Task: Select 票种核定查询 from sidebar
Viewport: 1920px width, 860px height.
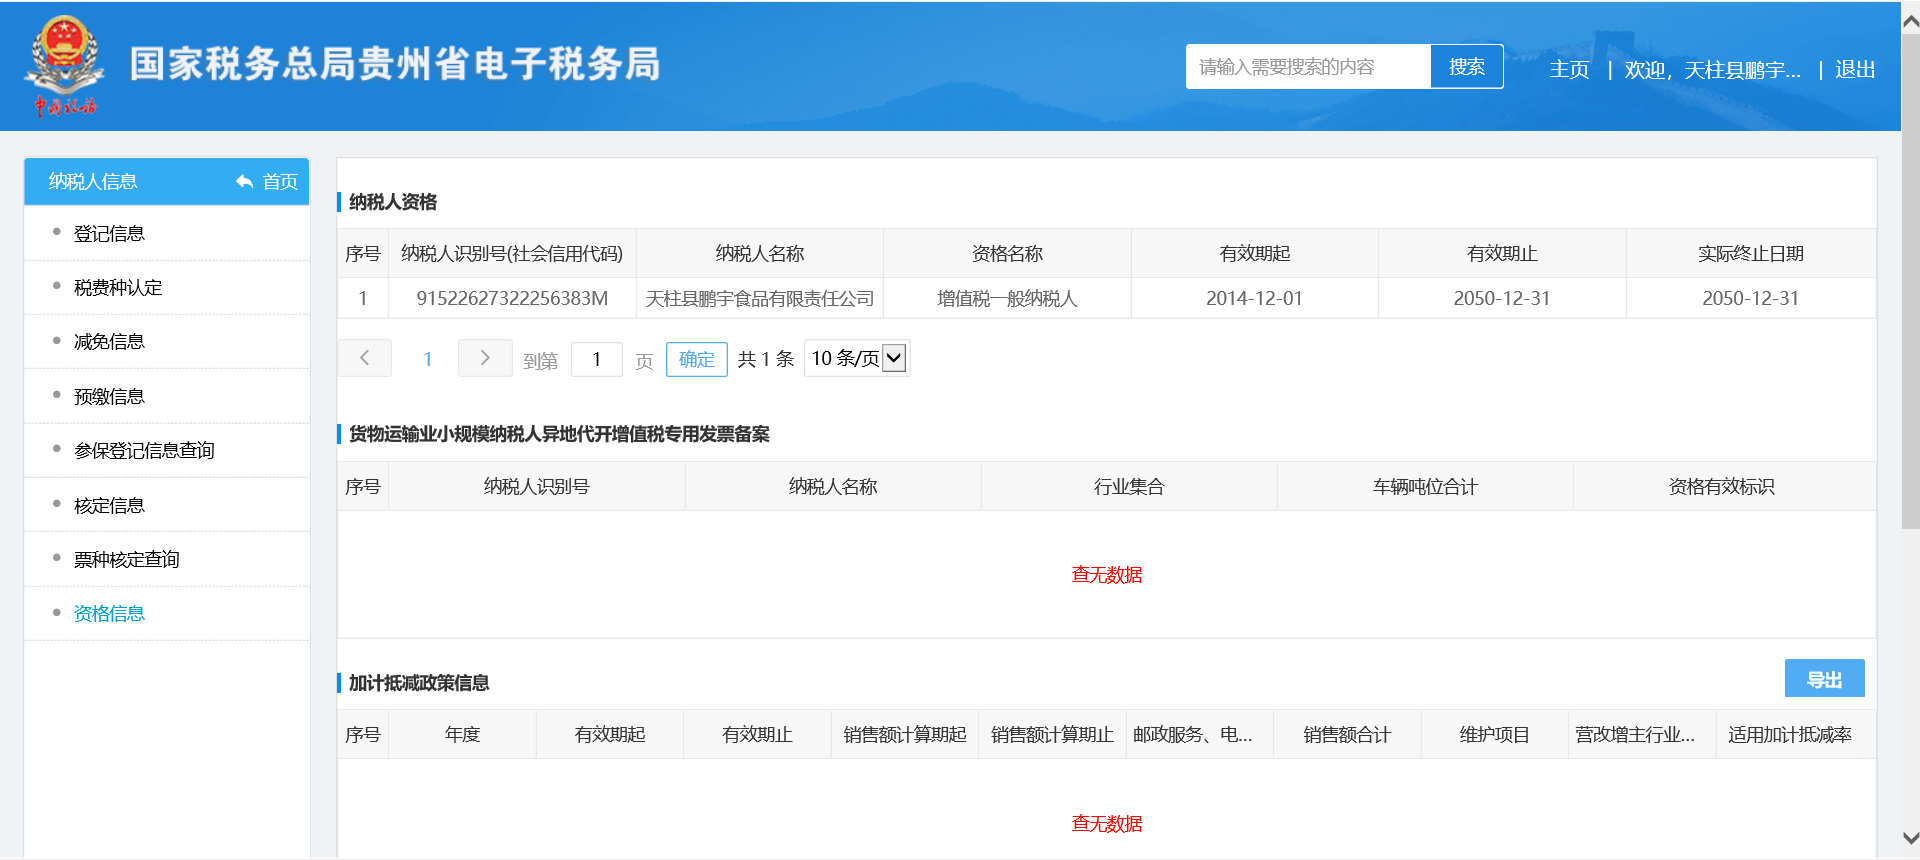Action: click(x=126, y=560)
